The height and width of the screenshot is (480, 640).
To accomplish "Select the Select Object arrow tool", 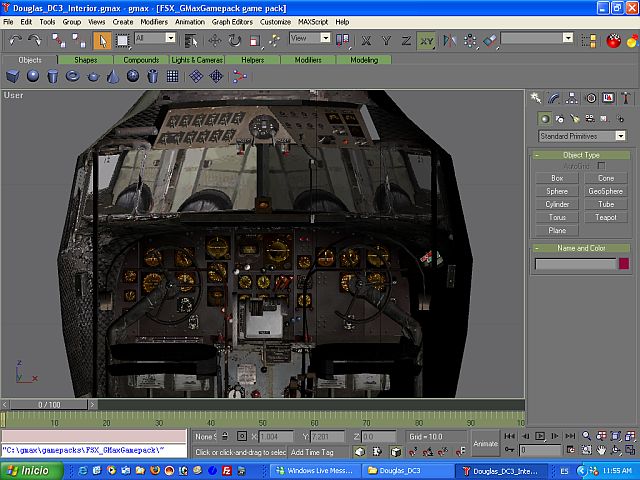I will pos(102,40).
